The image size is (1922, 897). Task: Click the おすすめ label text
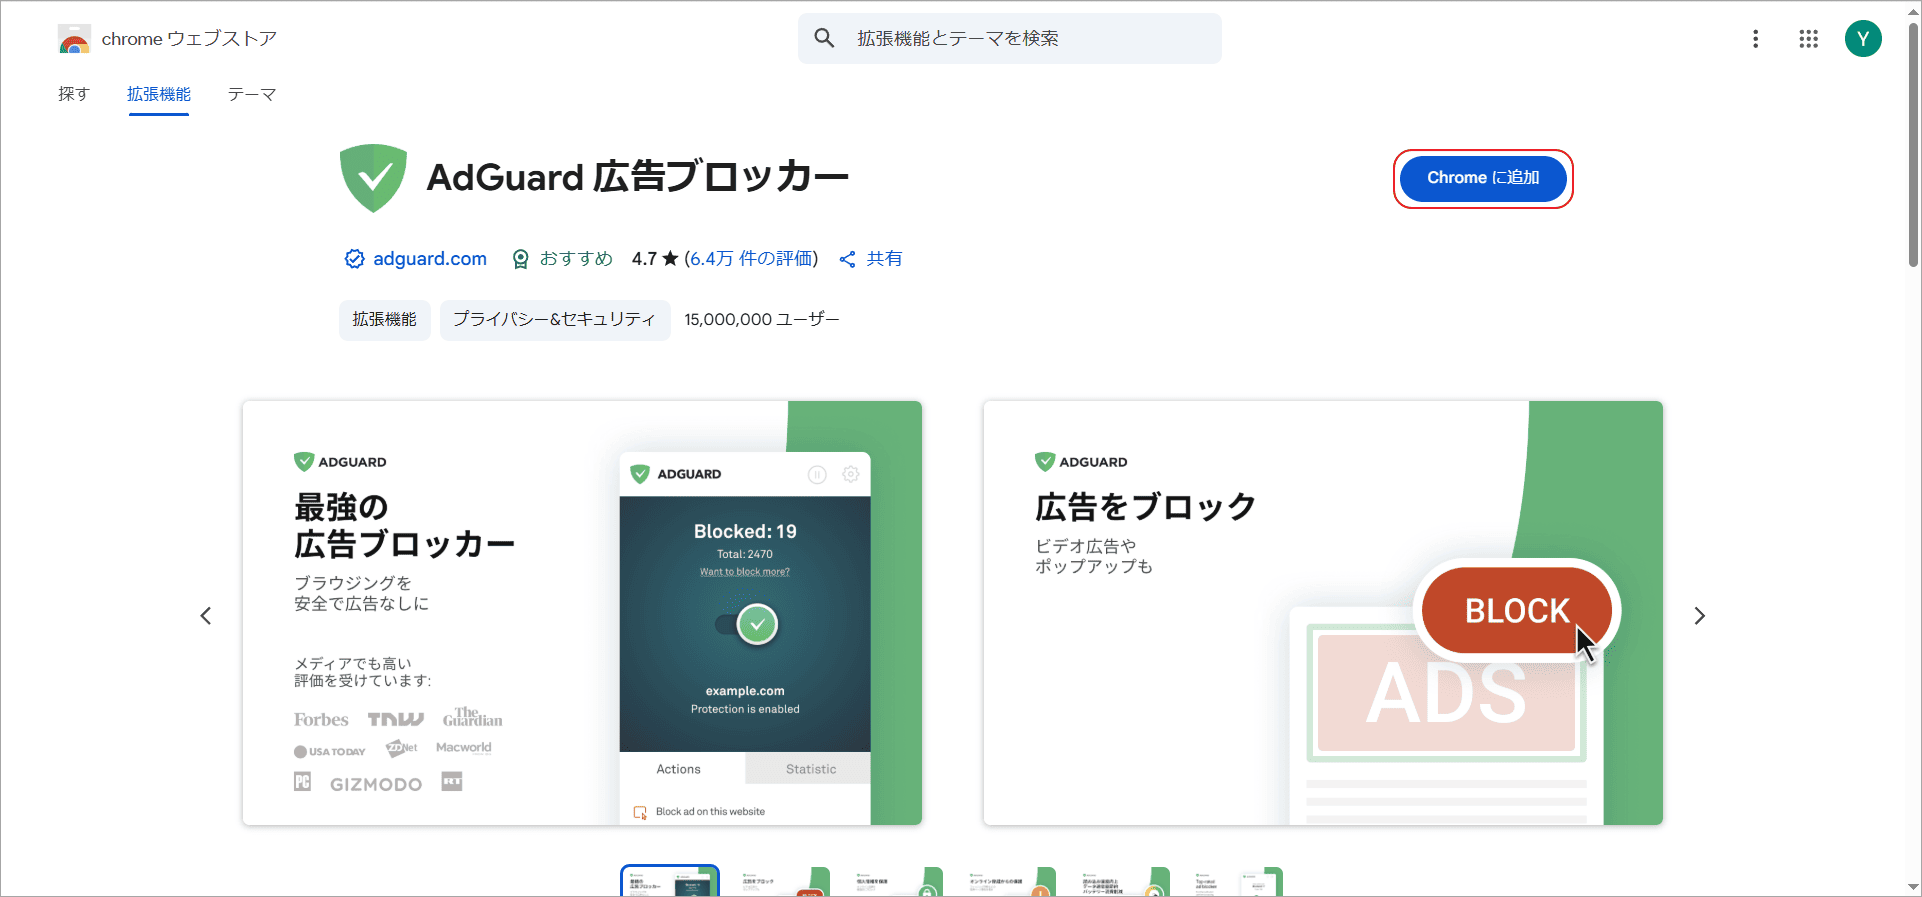pyautogui.click(x=576, y=259)
